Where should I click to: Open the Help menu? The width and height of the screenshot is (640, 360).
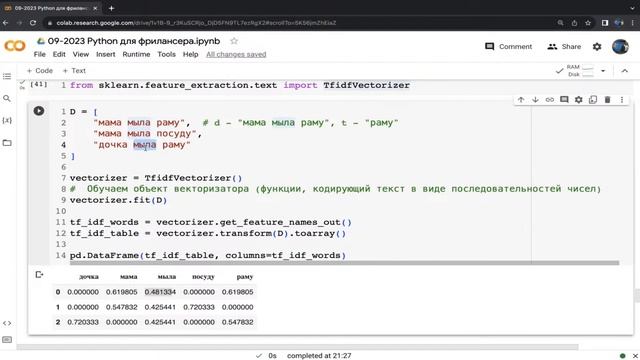tap(190, 54)
